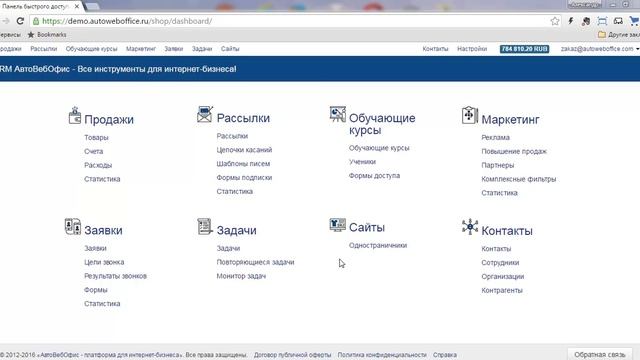Open the Монитор задач link
The image size is (640, 360).
pyautogui.click(x=241, y=276)
